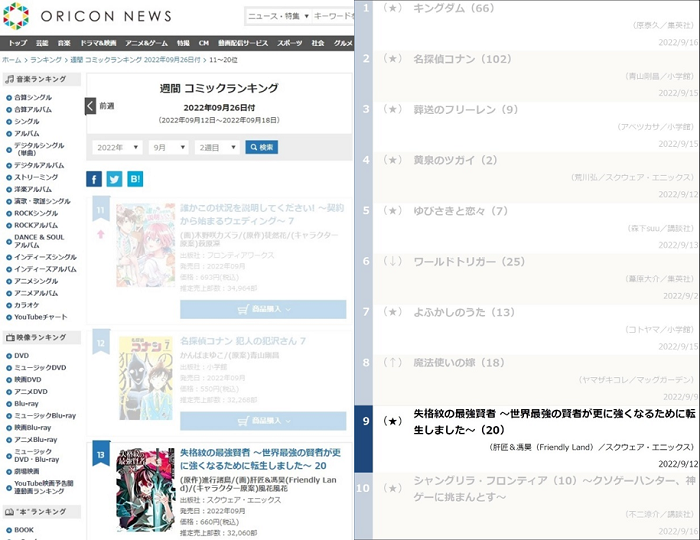700x540 pixels.
Task: Share page on Twitter
Action: point(114,179)
